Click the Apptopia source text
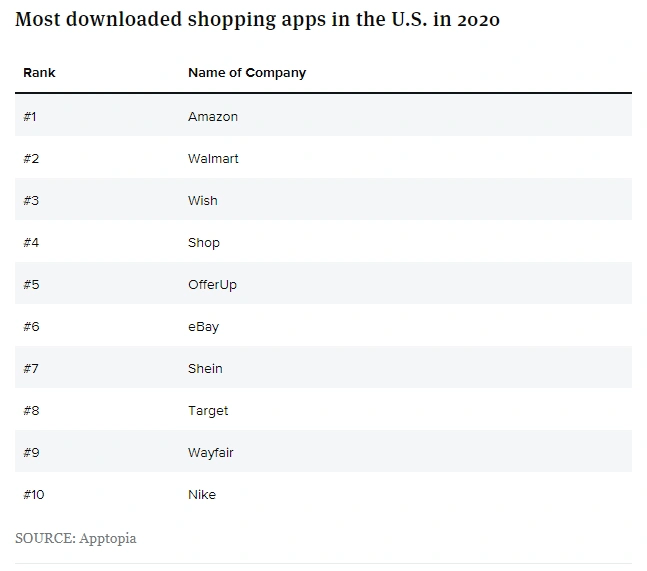 coord(76,538)
